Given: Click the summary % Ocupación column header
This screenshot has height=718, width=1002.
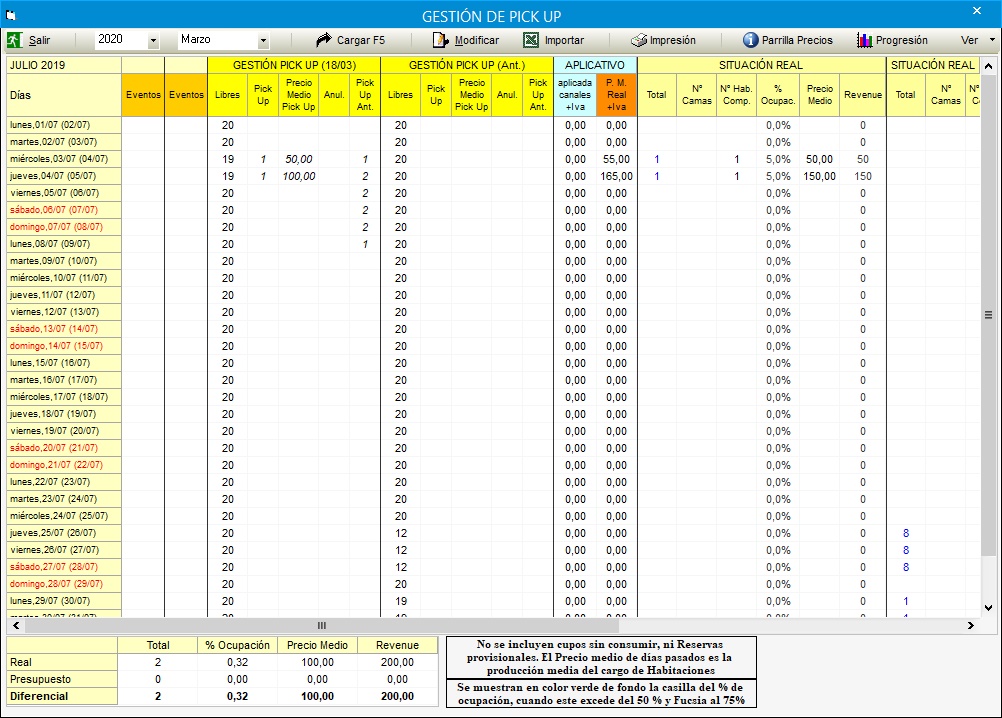Looking at the screenshot, I should tap(238, 645).
